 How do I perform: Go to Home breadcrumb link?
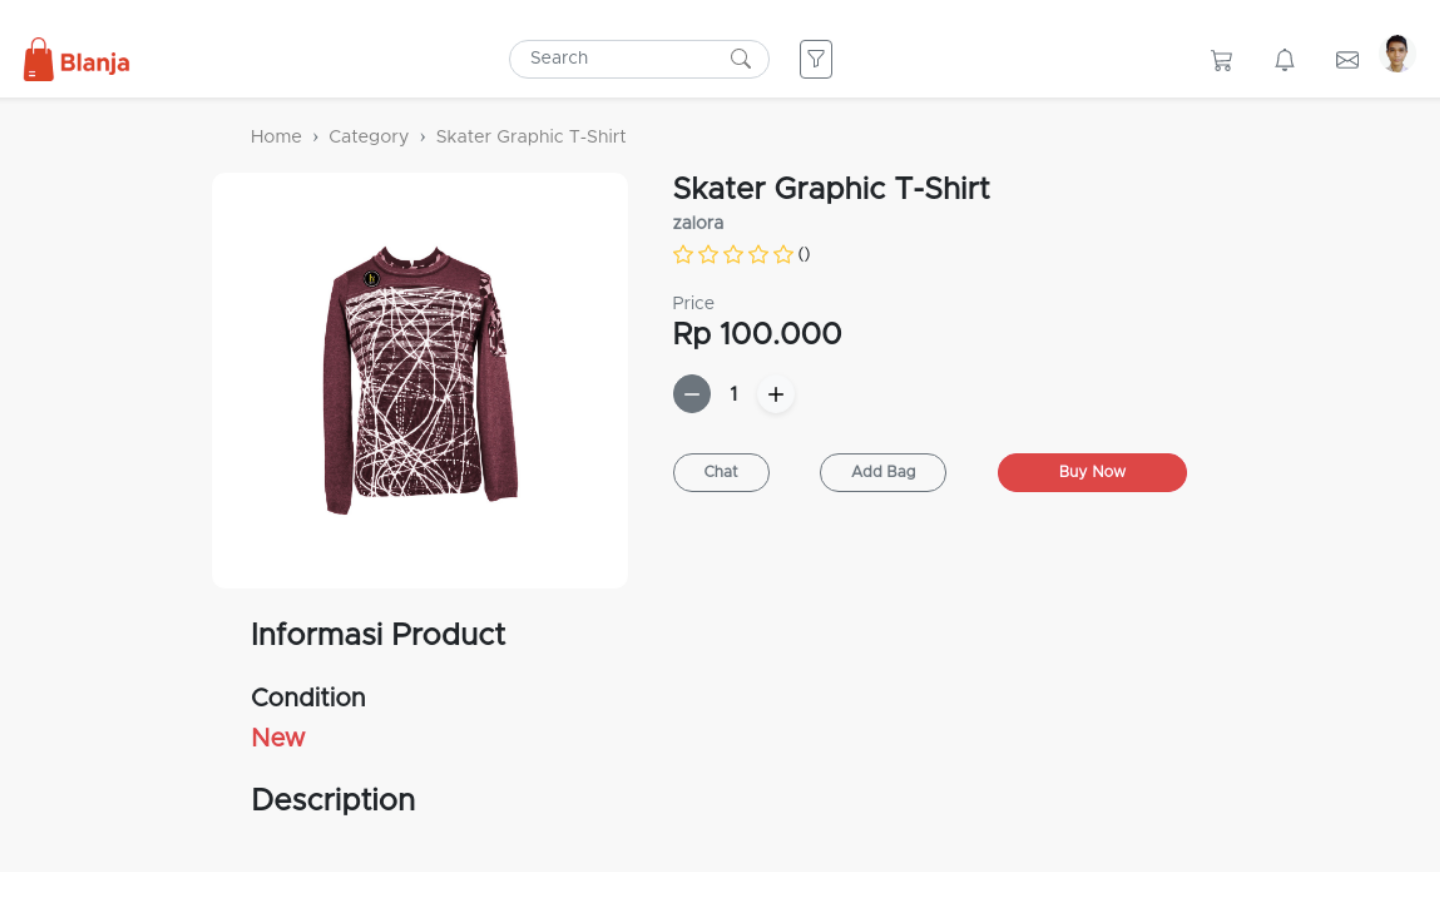[276, 137]
